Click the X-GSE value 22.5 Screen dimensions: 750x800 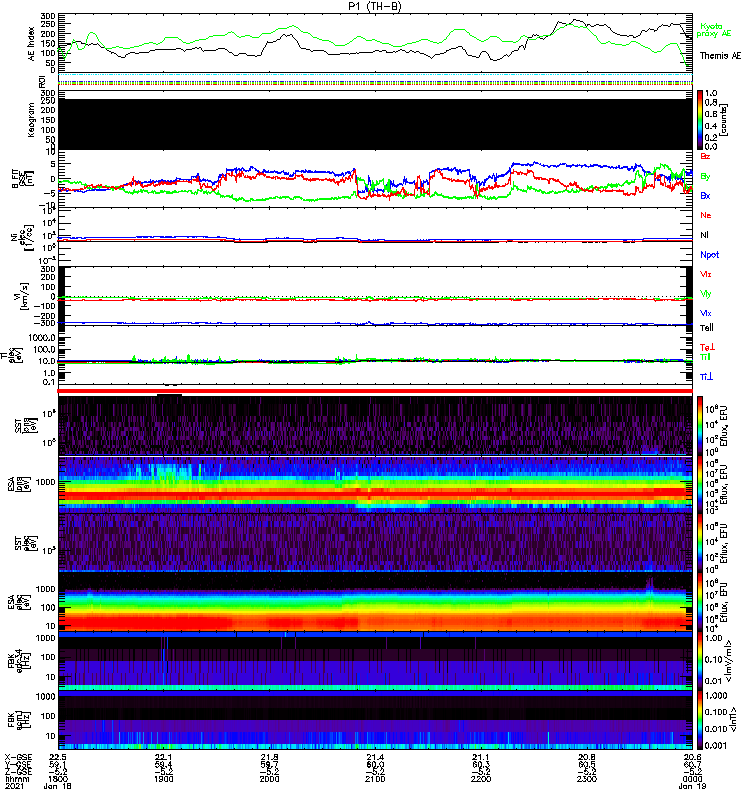tap(58, 757)
